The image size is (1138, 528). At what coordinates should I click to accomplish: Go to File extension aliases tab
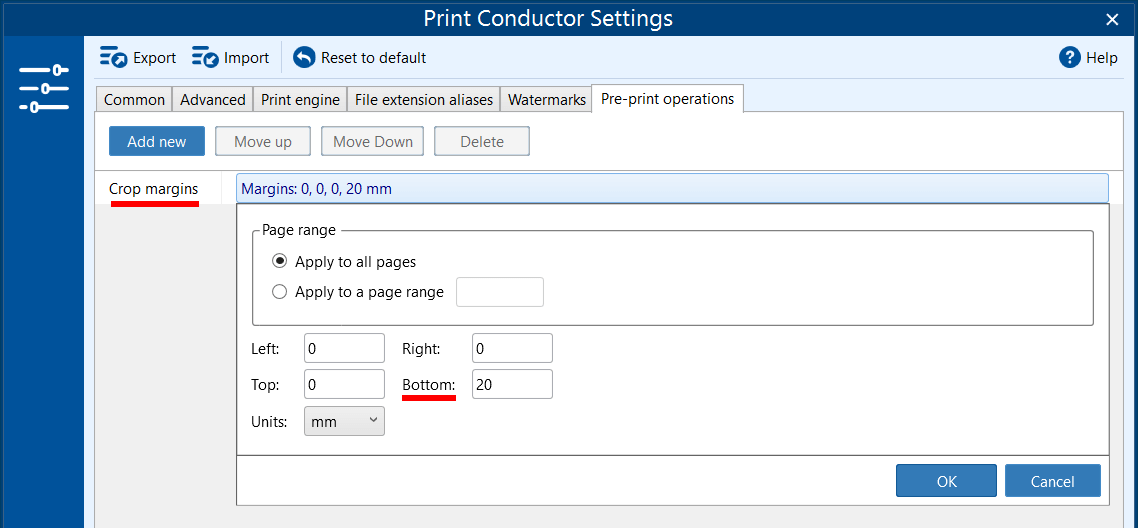[x=423, y=100]
